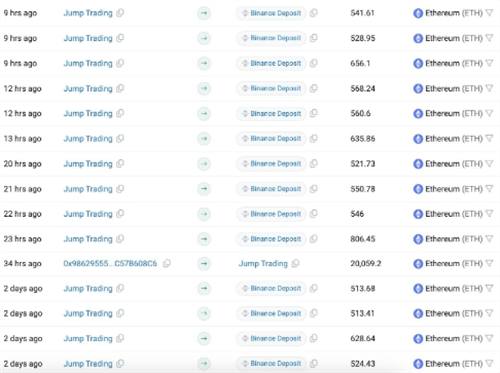Screen dimensions: 500x373
Task: Open Jump Trading sender in 560.6 row
Action: click(88, 114)
